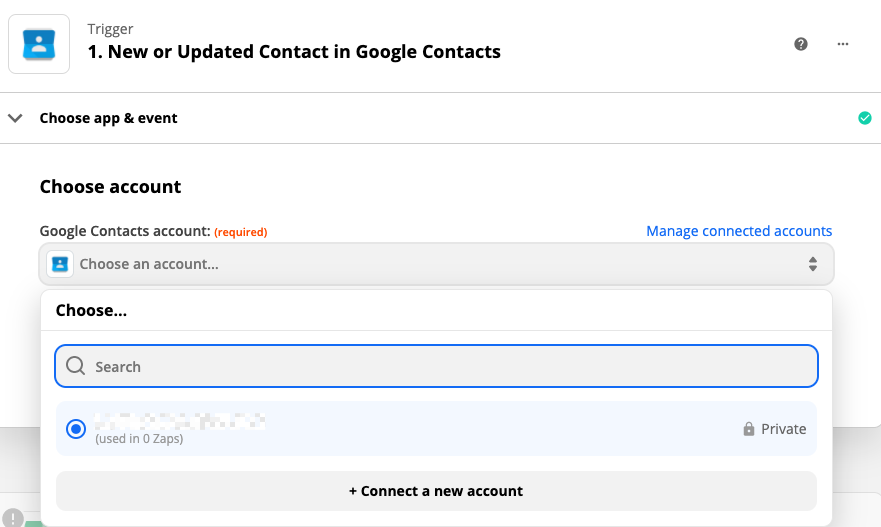Click the trigger title New or Updated Contact
This screenshot has height=527, width=881.
coord(294,52)
